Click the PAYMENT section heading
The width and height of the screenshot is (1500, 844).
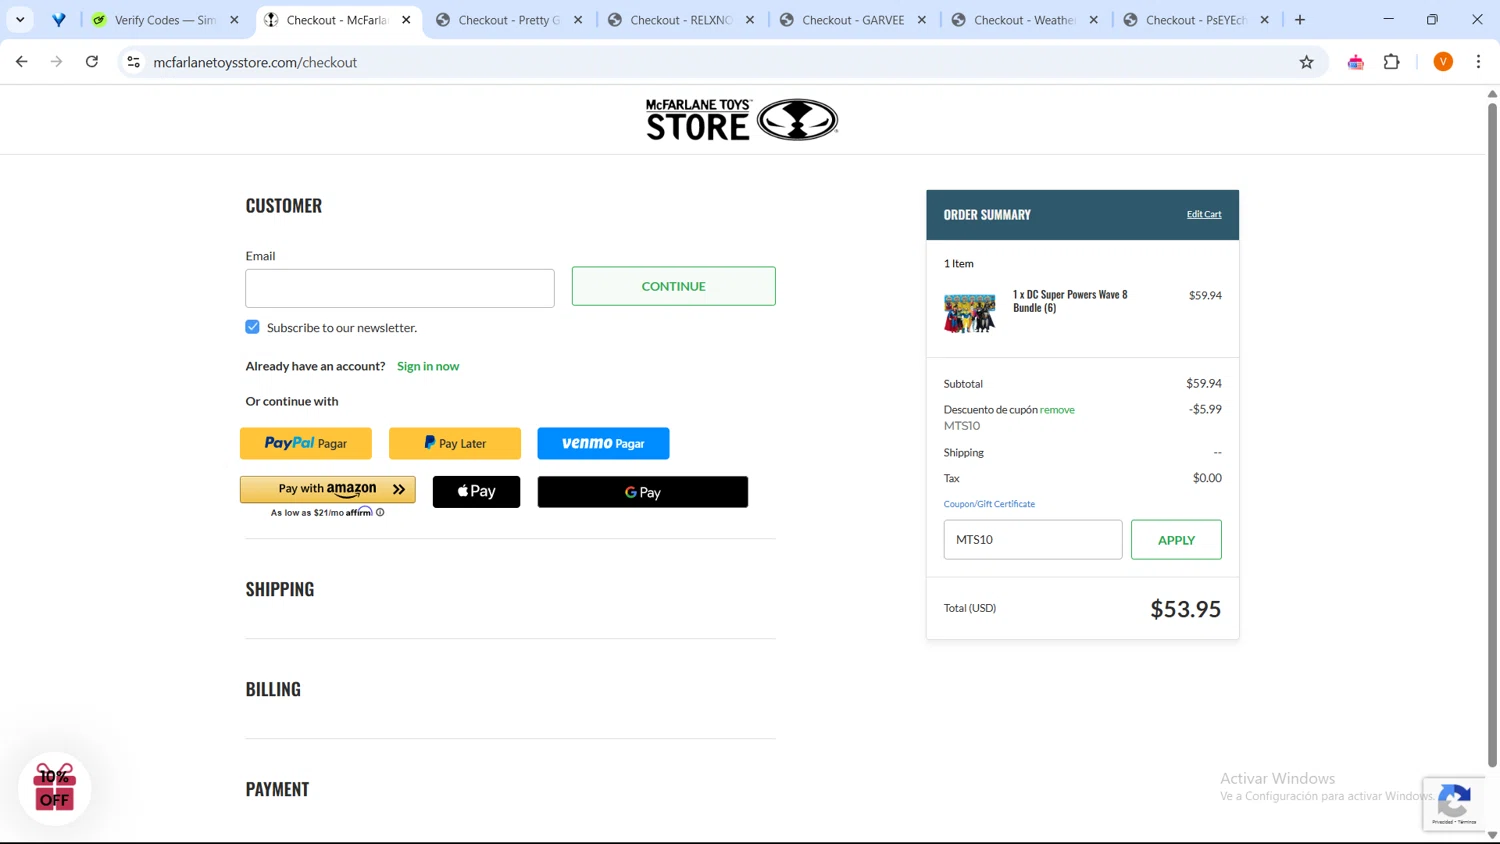277,789
